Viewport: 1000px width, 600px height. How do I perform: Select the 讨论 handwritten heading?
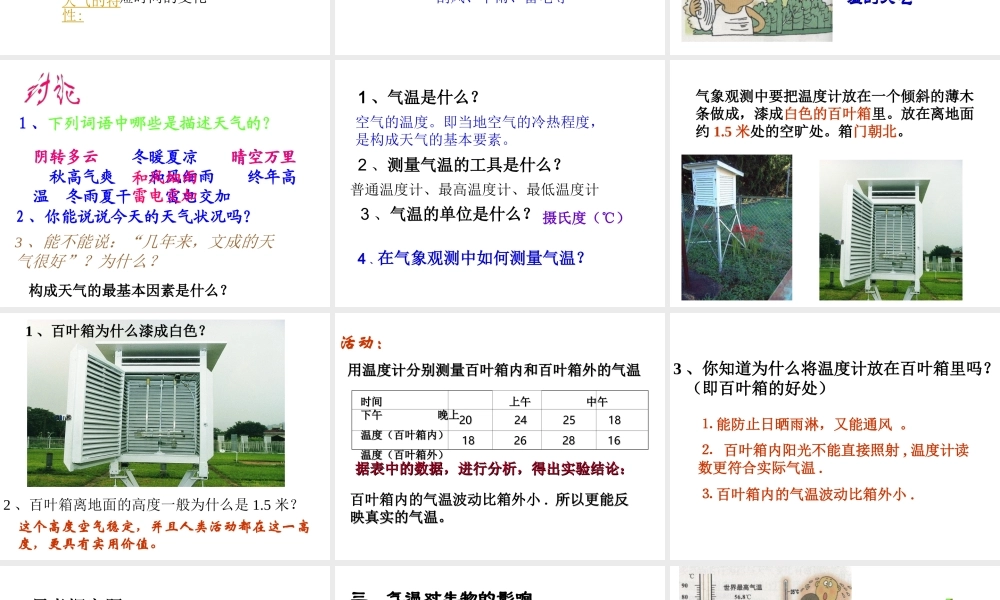(x=52, y=89)
